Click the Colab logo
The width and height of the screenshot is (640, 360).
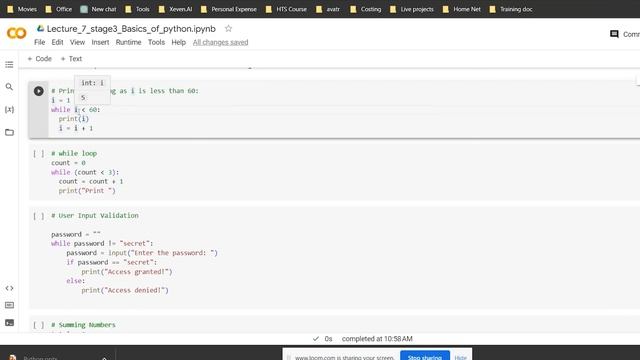17,33
